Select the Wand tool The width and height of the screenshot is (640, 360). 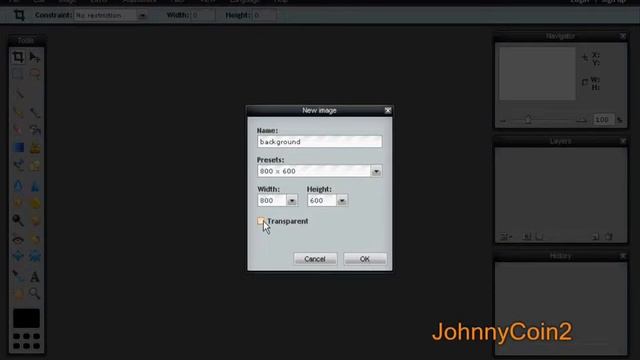pos(18,94)
